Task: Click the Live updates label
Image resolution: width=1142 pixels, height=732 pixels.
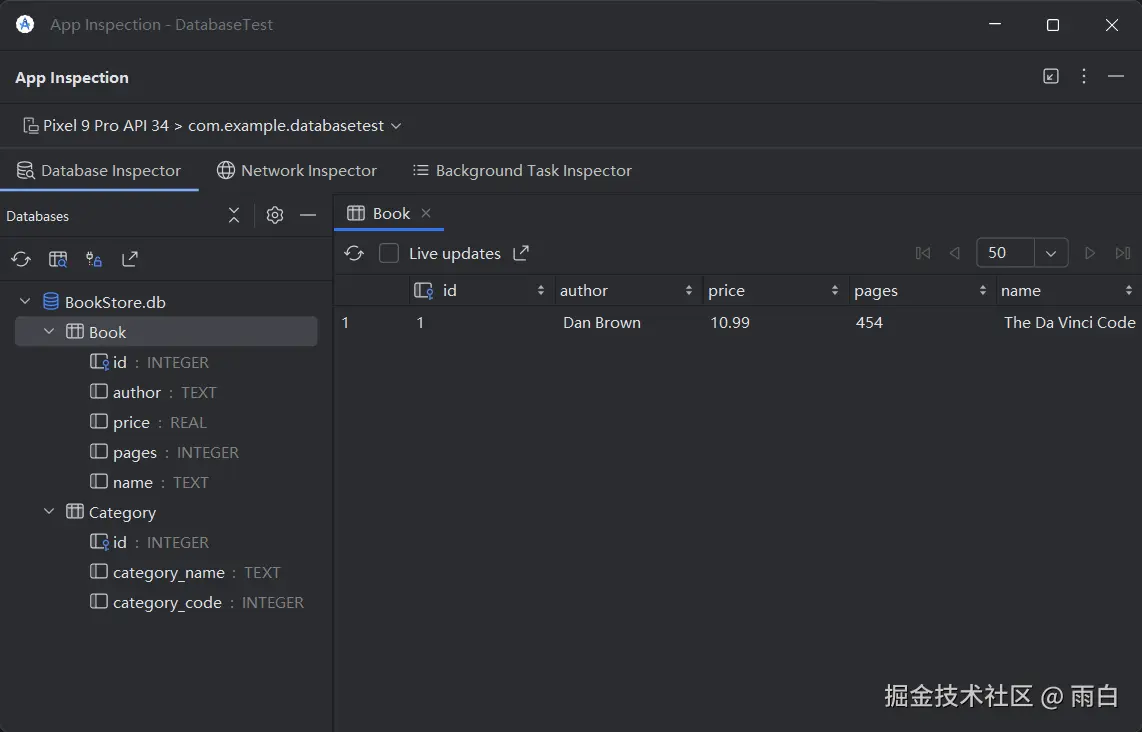Action: [454, 253]
